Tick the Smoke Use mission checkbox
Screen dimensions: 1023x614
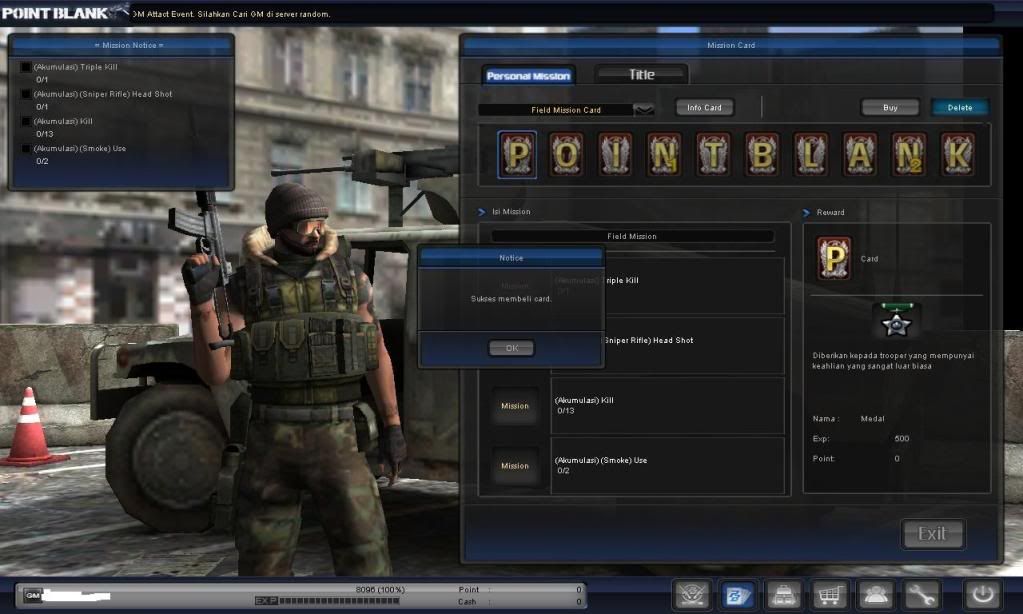click(25, 149)
